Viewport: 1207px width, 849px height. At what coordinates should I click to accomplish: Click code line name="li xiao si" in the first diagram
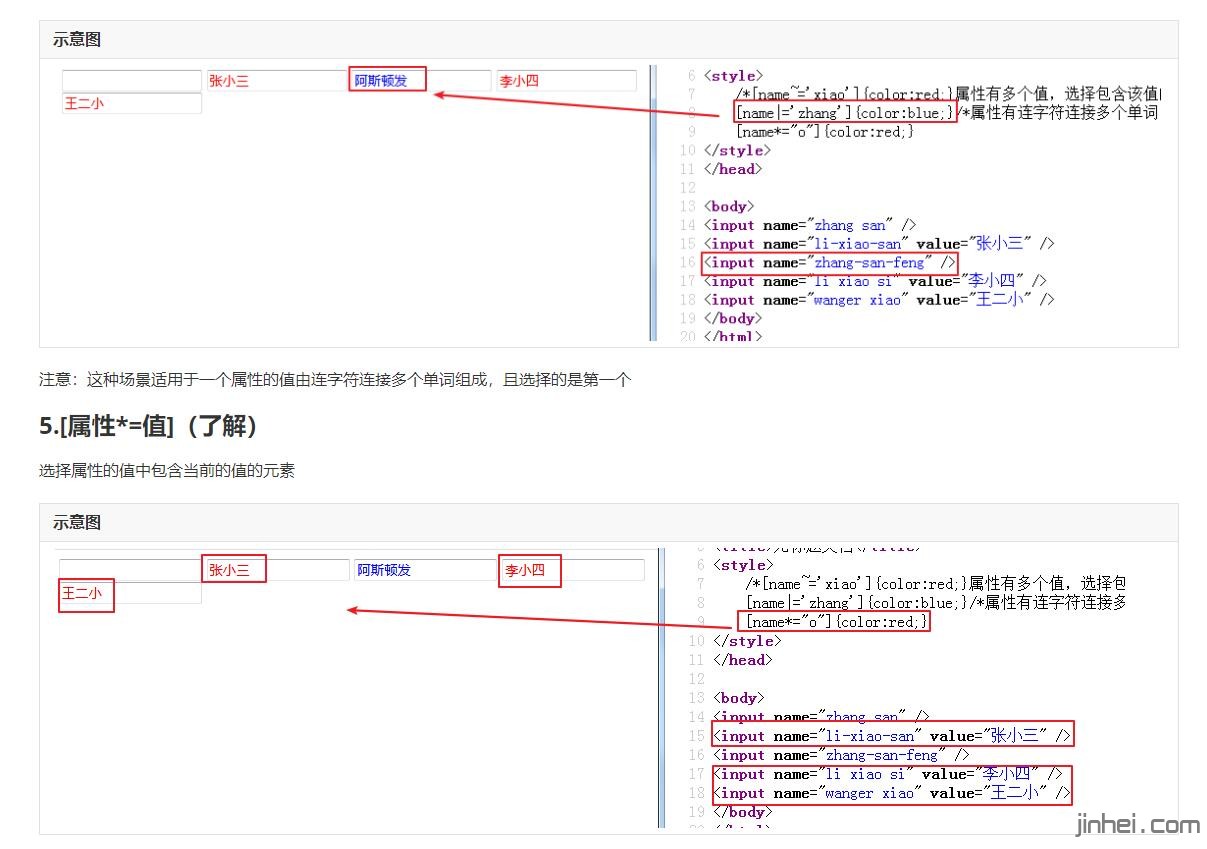point(875,281)
